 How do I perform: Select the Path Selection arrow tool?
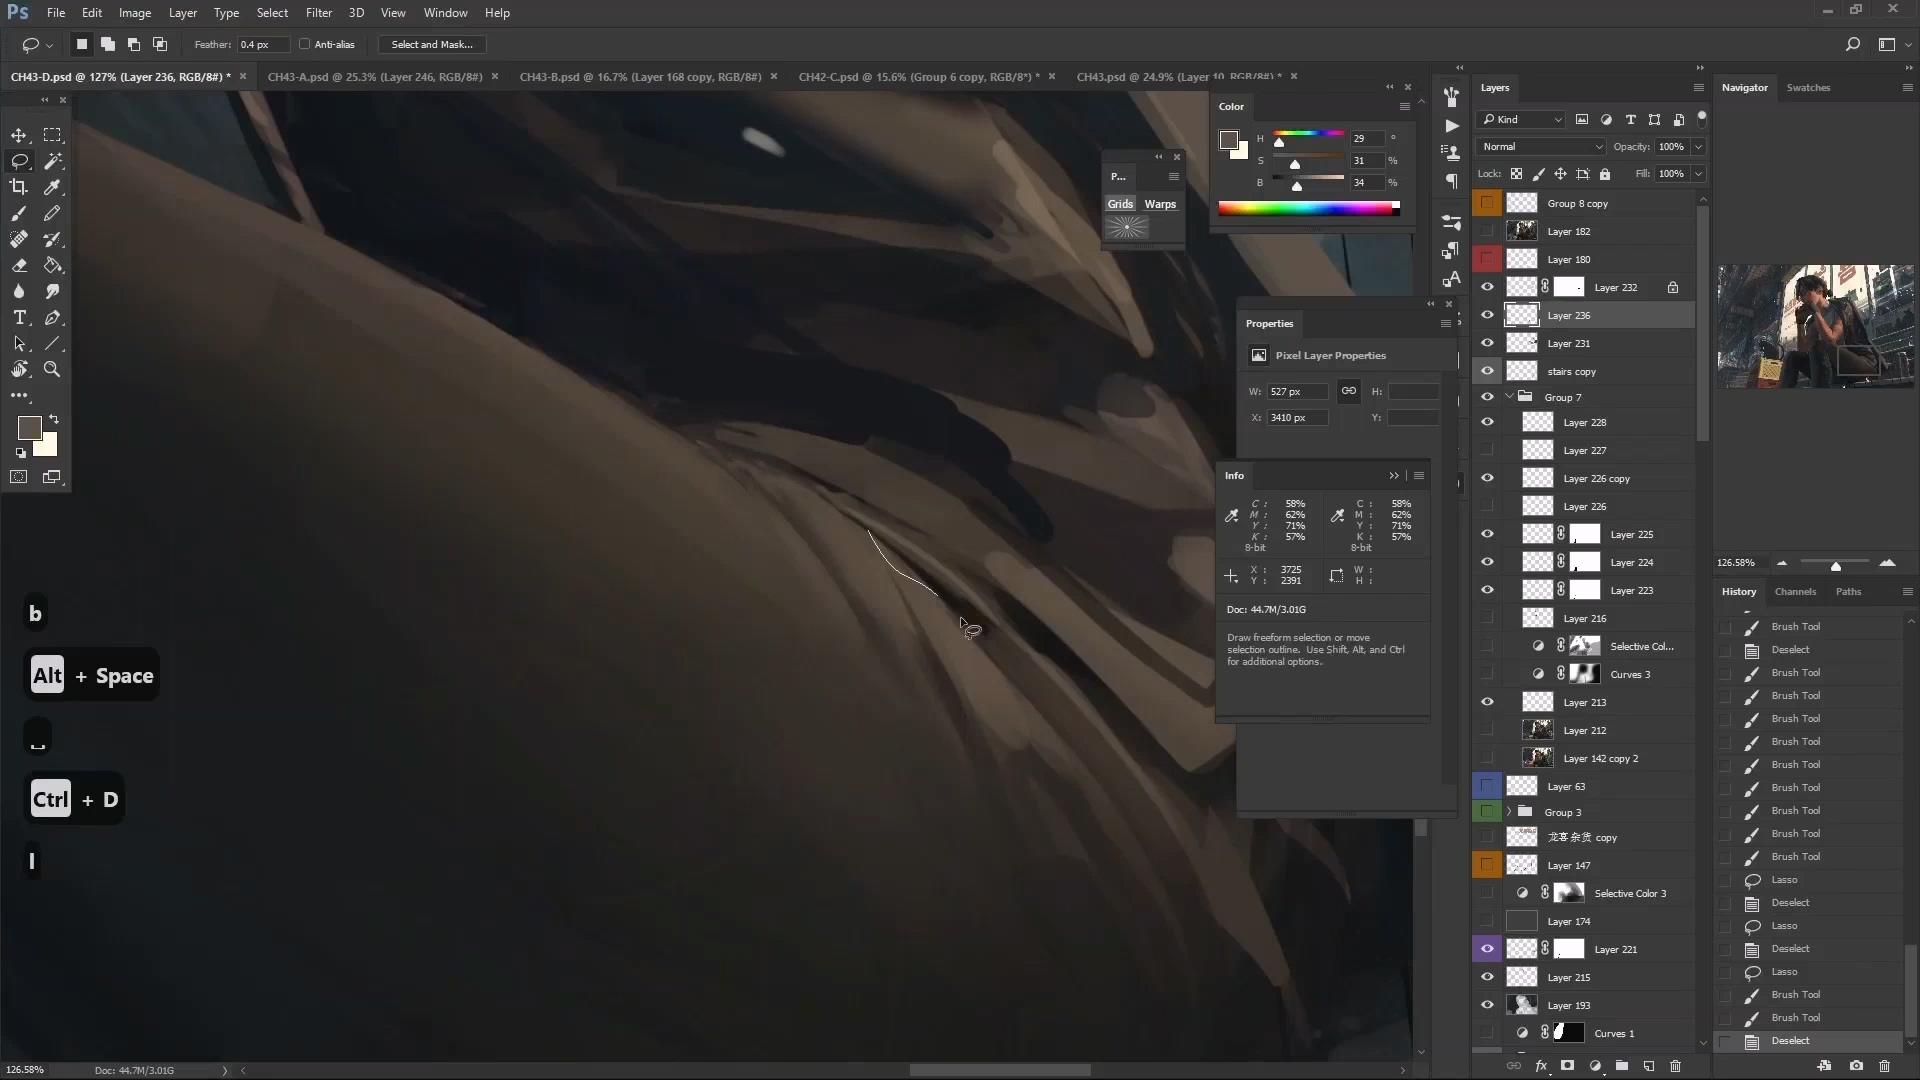coord(19,344)
